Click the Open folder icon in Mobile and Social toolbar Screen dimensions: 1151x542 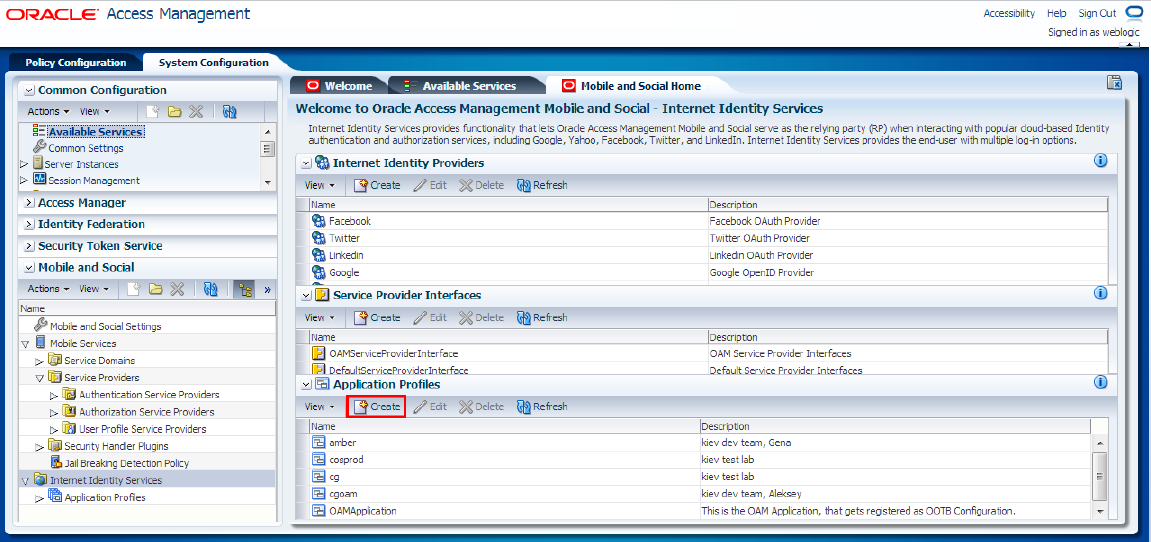(155, 289)
